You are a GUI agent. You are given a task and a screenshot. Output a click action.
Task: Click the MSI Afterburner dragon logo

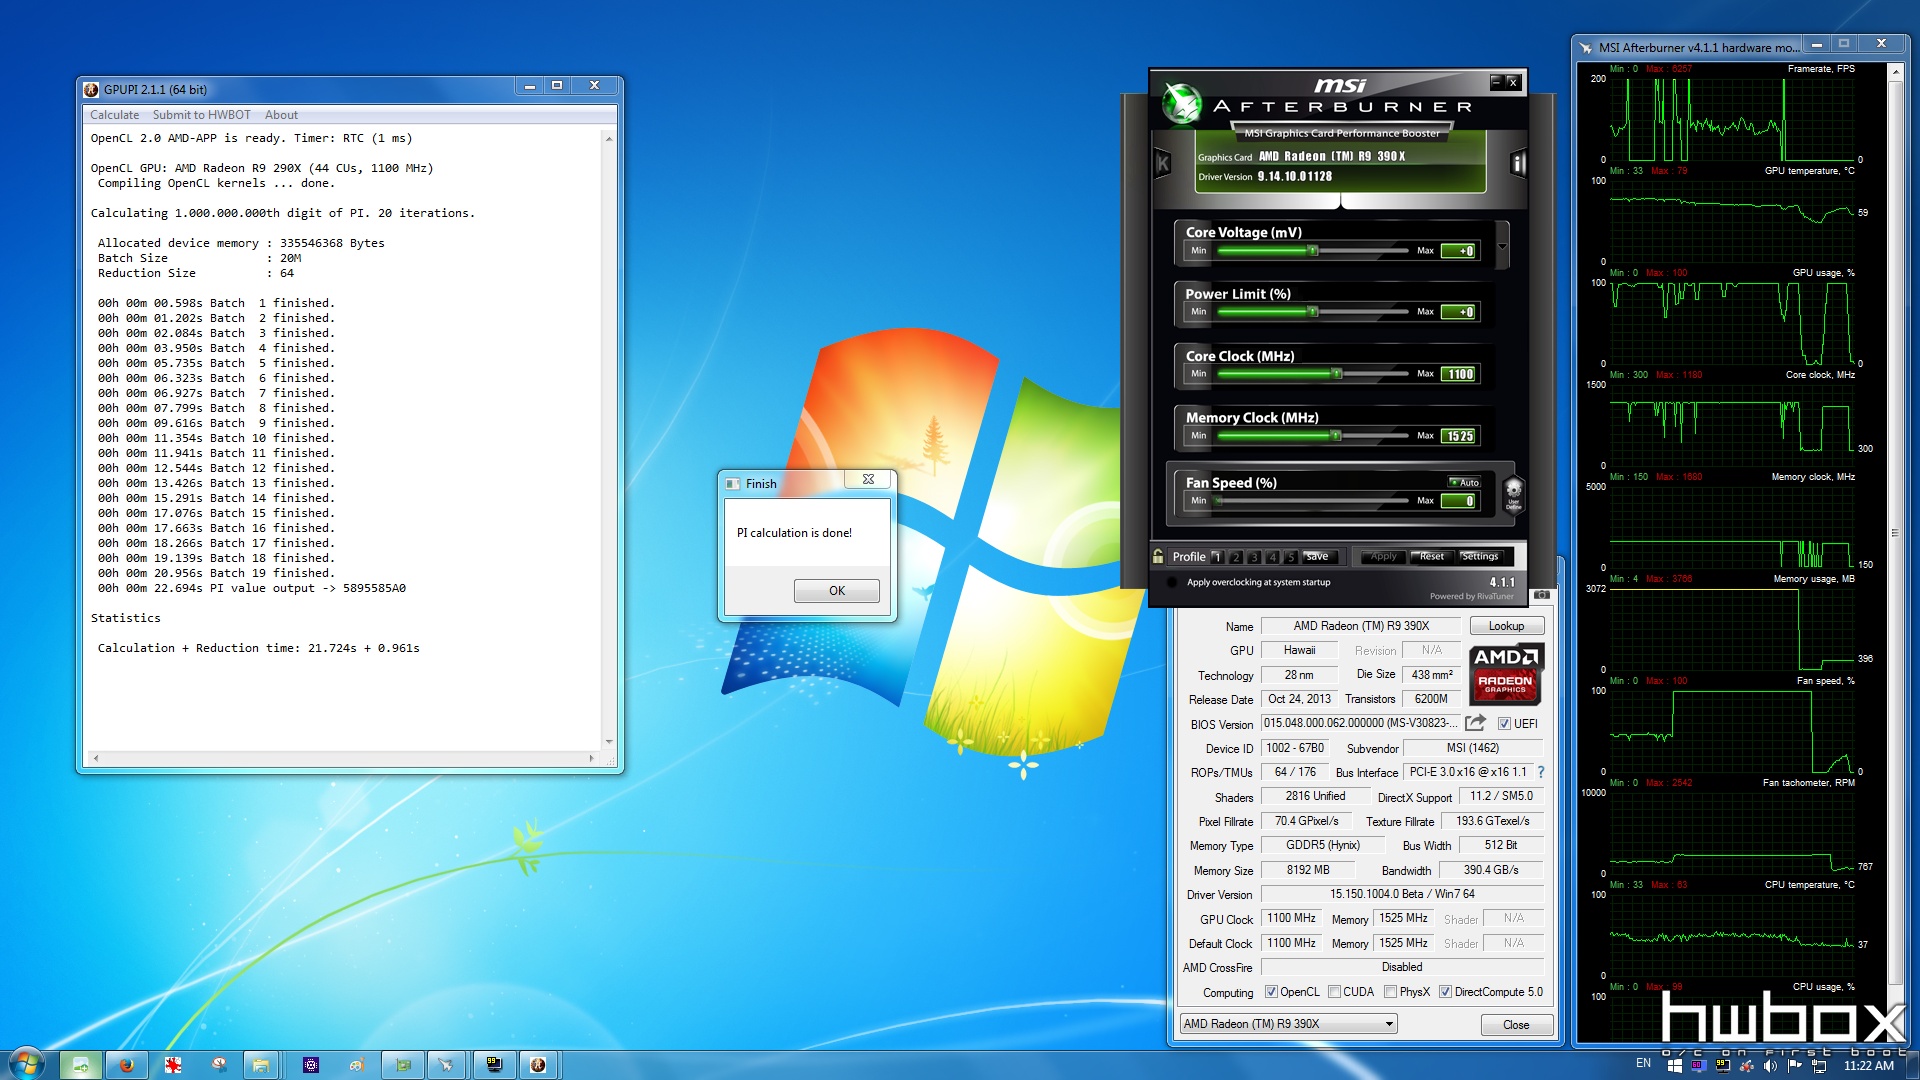point(1181,104)
